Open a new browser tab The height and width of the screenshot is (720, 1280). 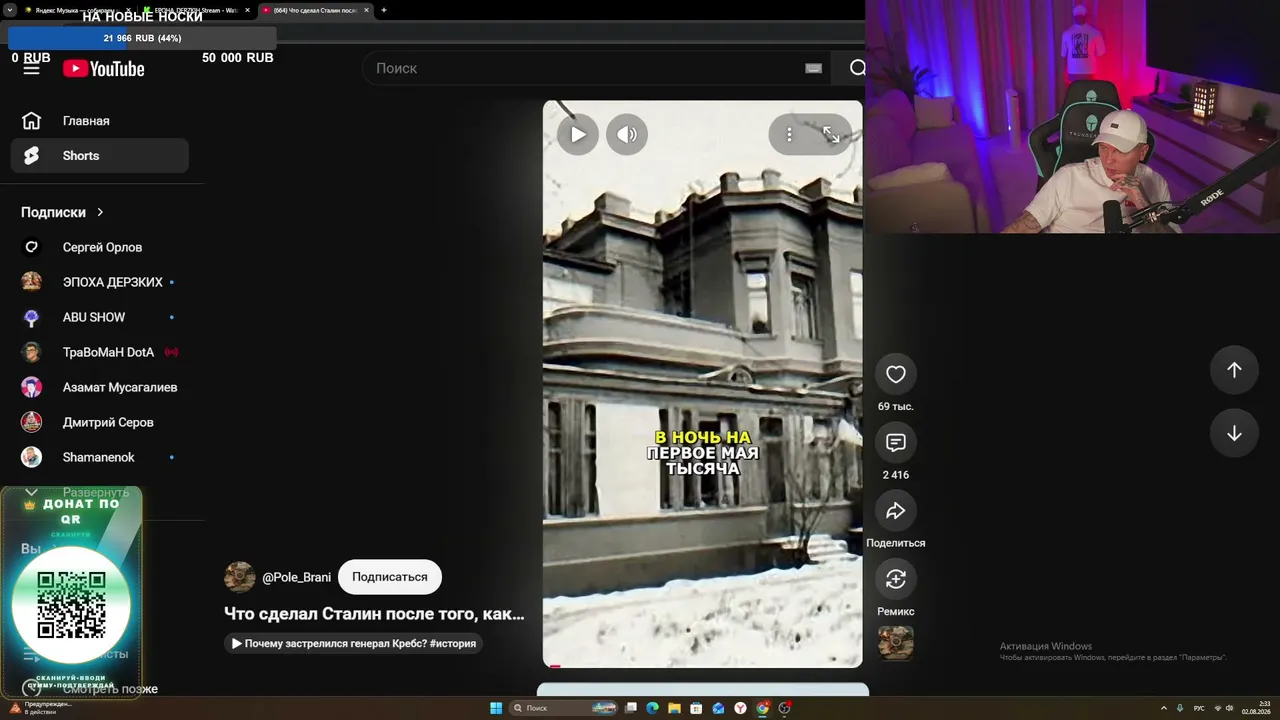(384, 10)
